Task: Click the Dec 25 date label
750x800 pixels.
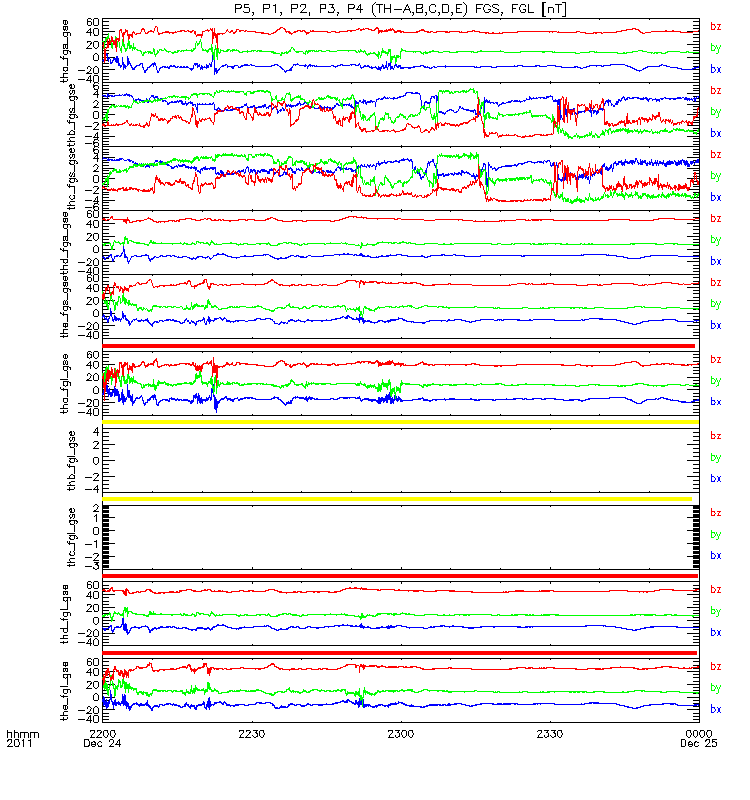Action: (699, 744)
